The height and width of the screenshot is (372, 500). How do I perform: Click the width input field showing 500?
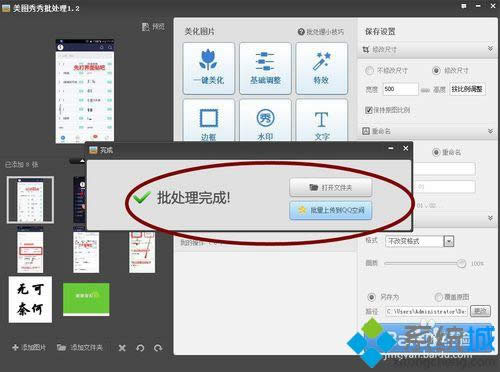(400, 89)
